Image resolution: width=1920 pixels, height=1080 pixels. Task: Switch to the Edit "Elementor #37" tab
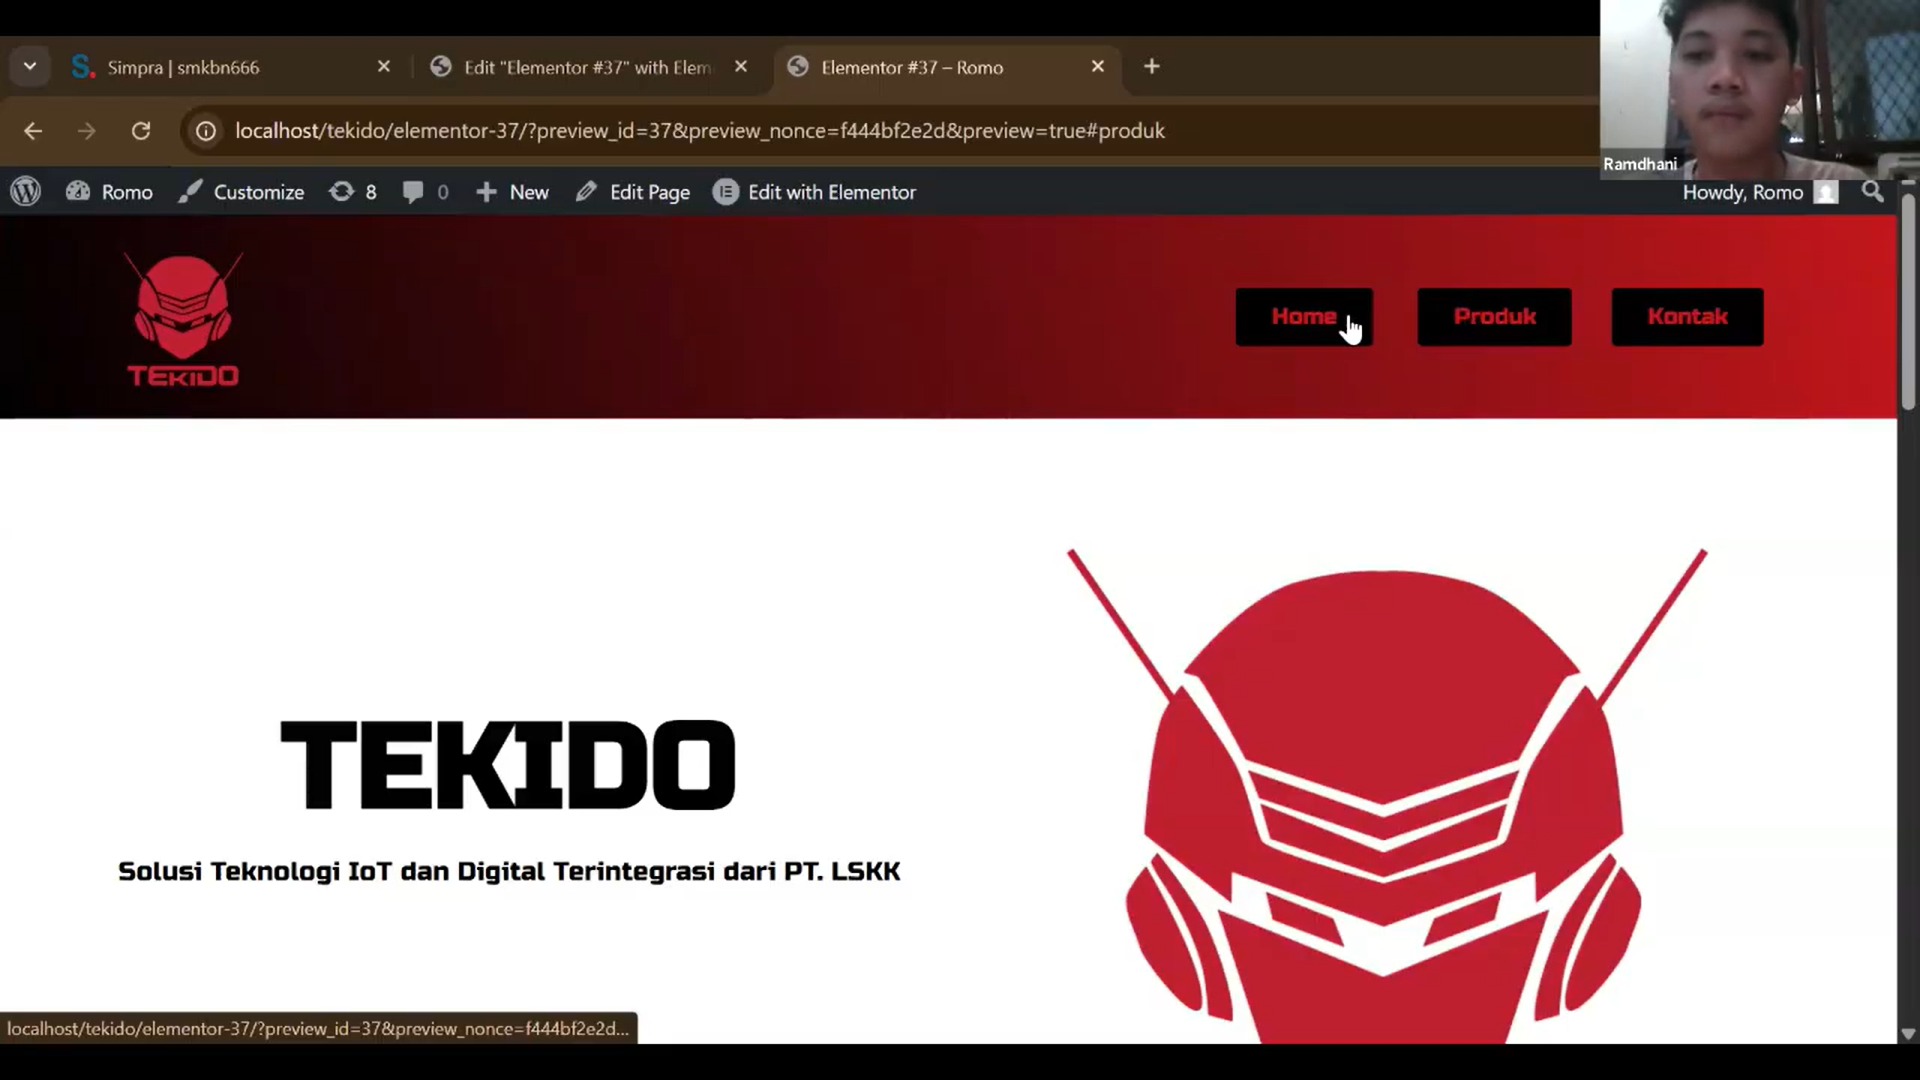click(x=587, y=67)
